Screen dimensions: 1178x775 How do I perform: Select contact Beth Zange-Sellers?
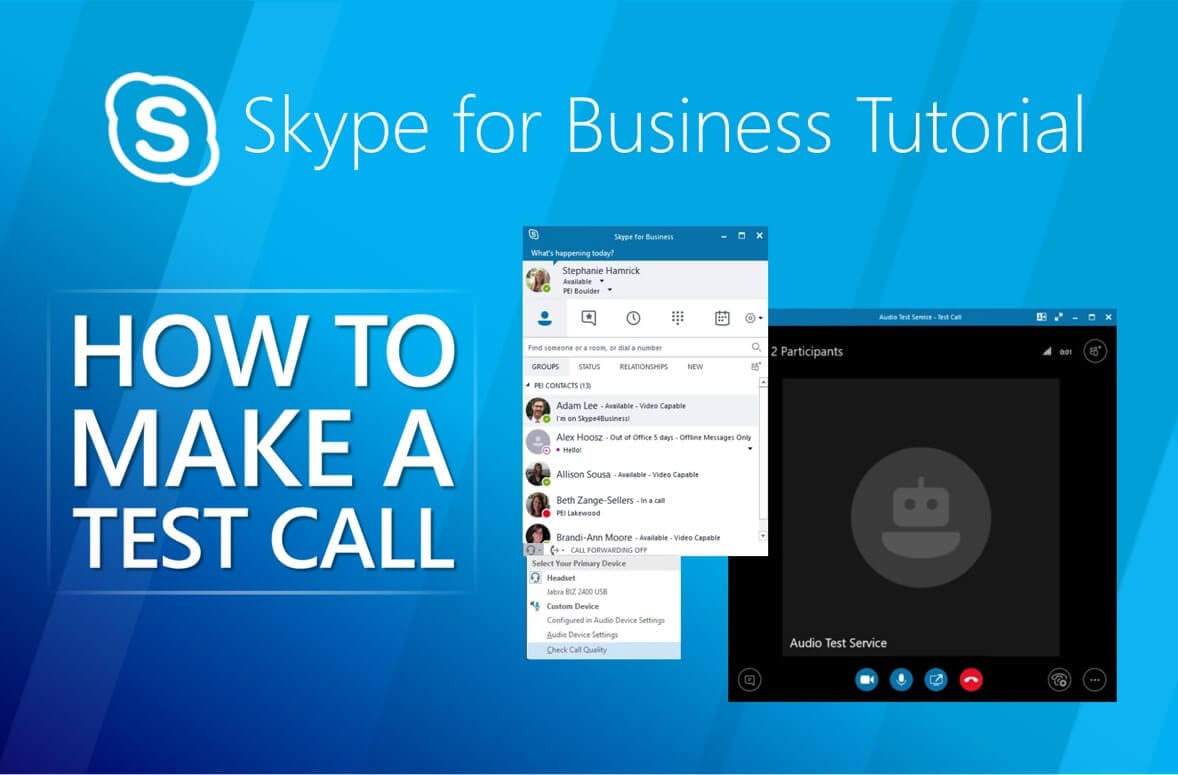641,505
